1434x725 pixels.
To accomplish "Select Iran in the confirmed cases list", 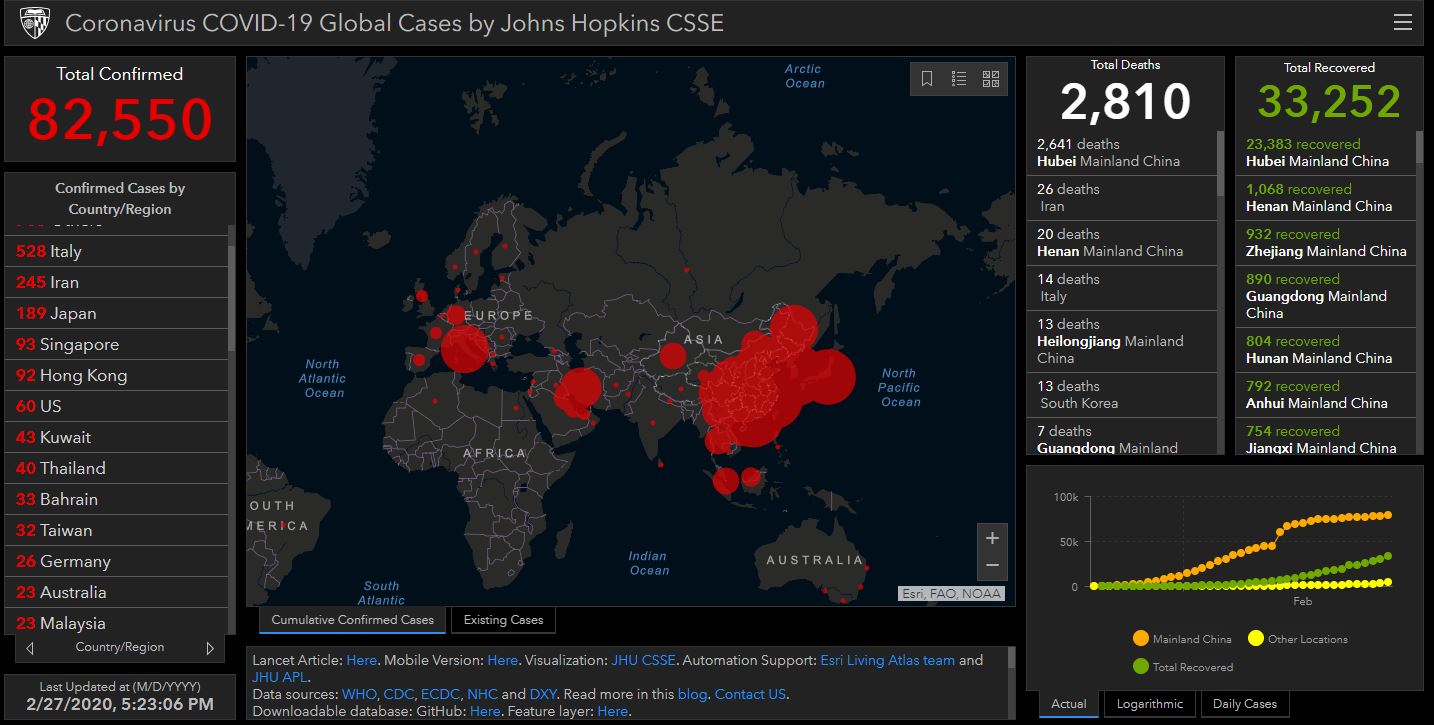I will (x=117, y=282).
